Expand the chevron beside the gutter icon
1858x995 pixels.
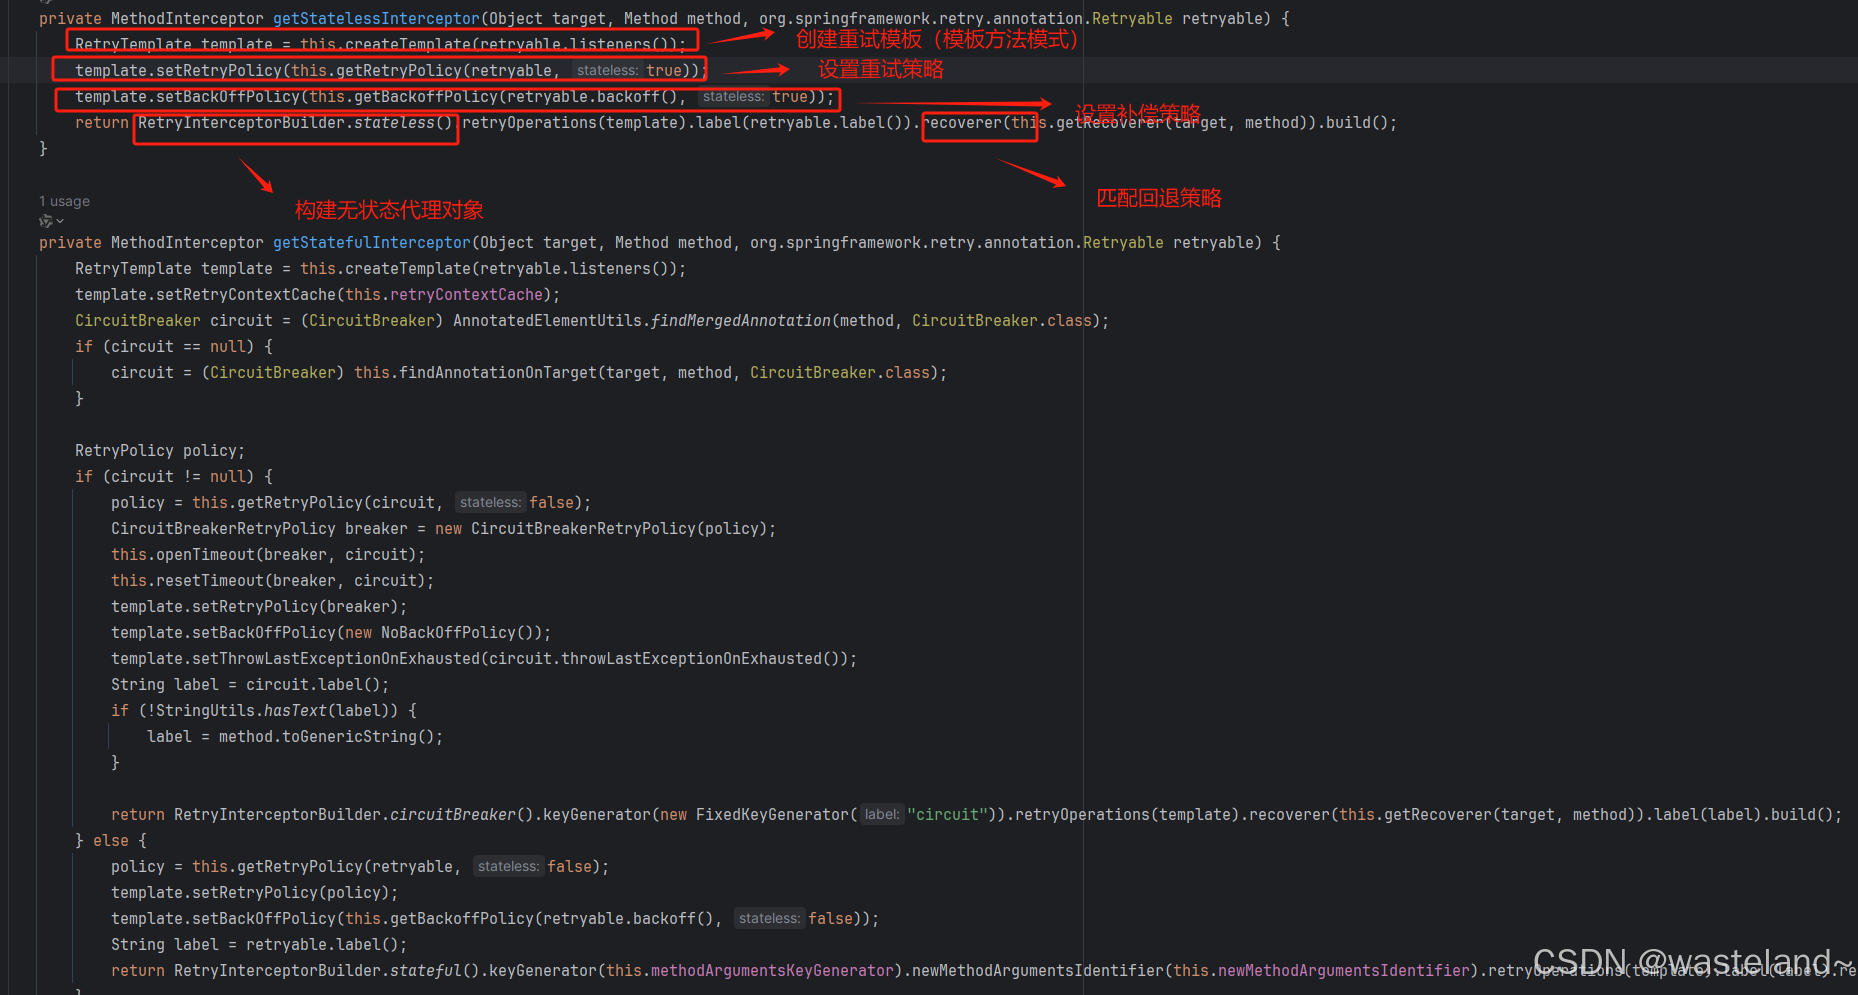58,221
